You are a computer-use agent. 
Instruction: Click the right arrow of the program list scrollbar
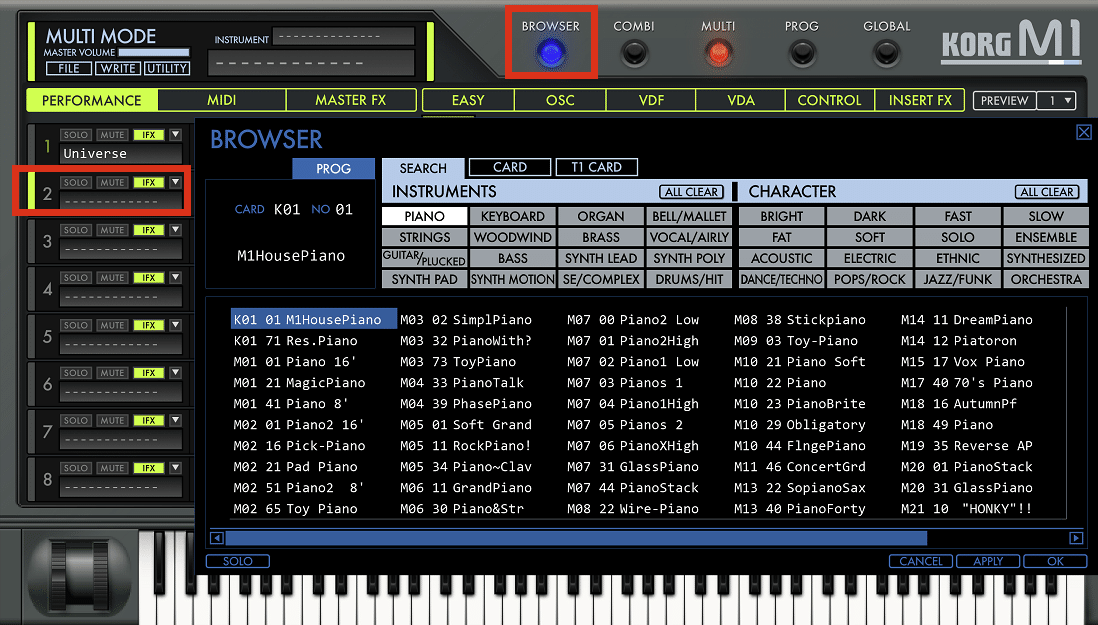coord(1076,538)
